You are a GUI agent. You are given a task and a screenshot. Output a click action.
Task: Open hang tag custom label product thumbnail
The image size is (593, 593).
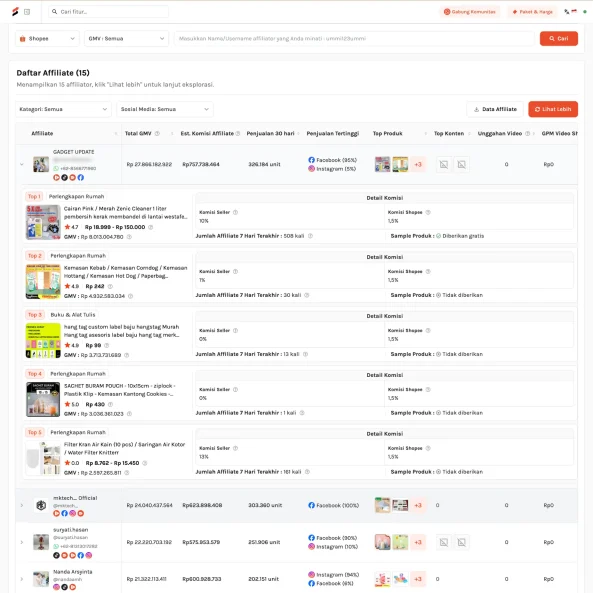point(43,340)
